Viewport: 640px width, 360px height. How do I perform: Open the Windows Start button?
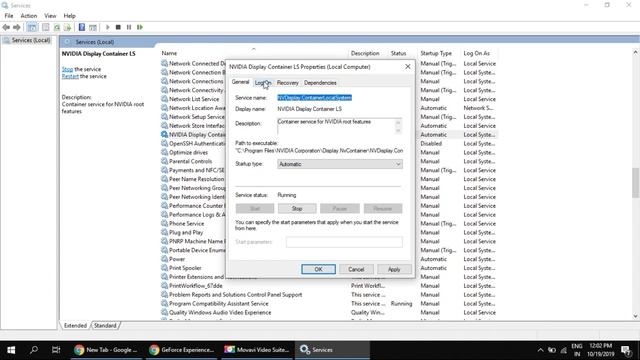(11, 350)
